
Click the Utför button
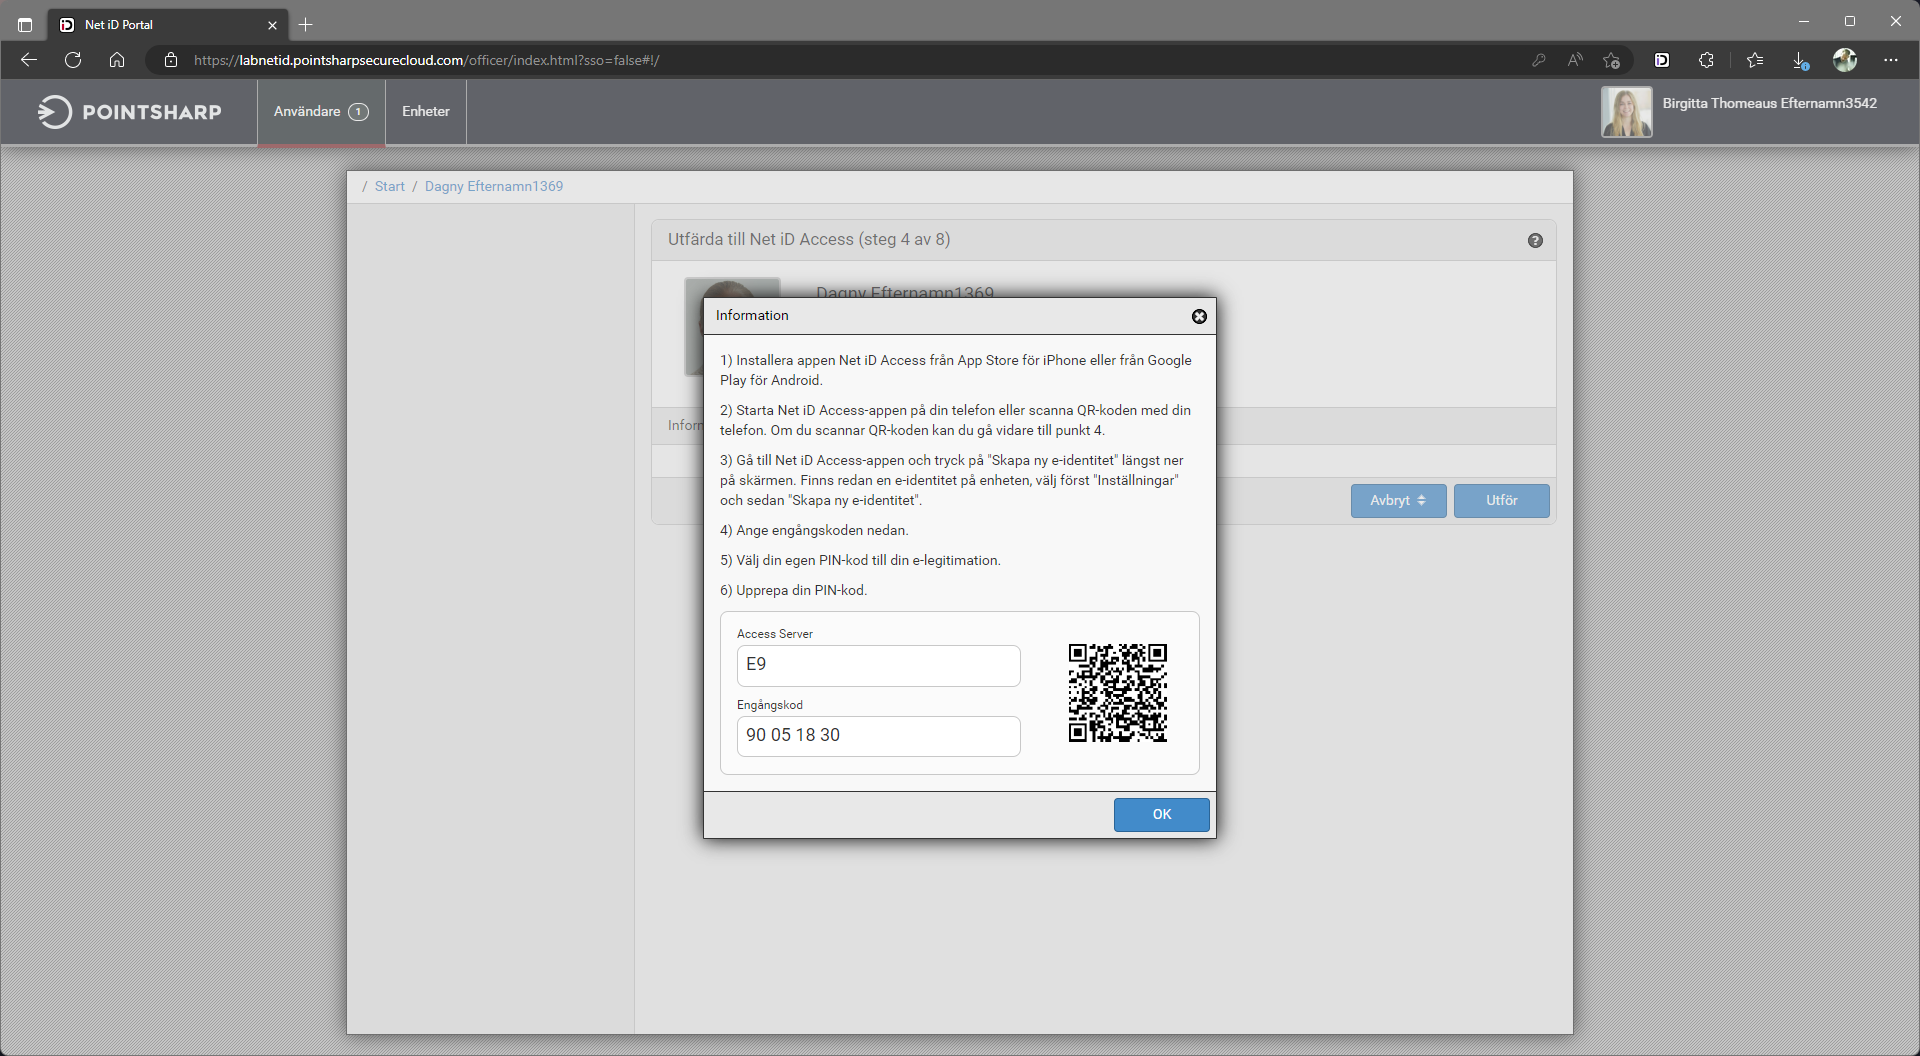(x=1501, y=501)
